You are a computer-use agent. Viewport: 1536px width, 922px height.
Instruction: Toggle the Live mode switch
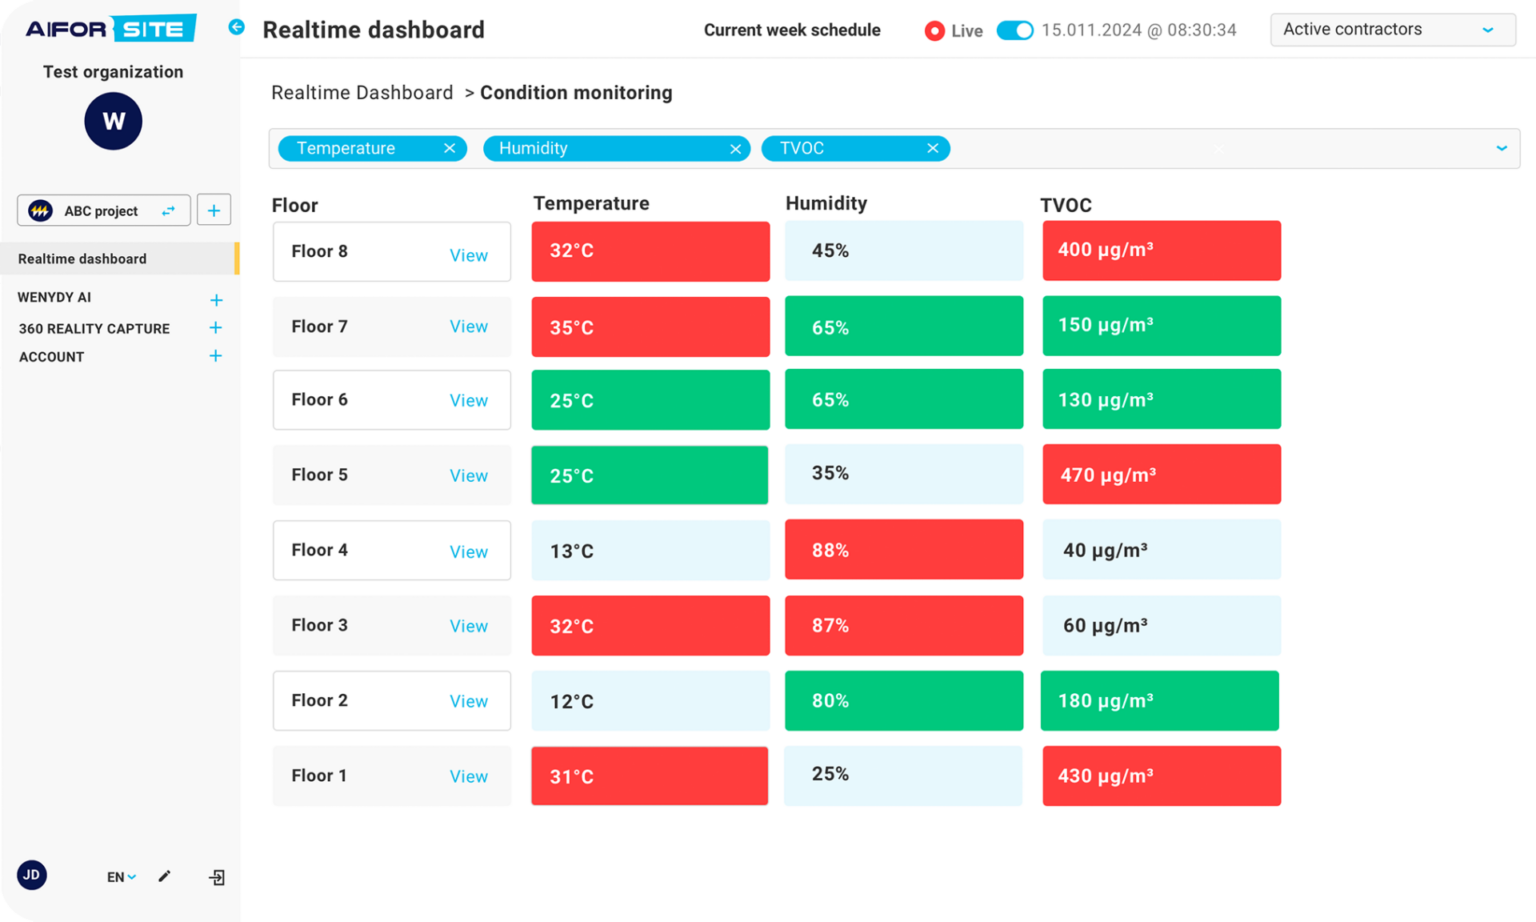tap(1015, 30)
